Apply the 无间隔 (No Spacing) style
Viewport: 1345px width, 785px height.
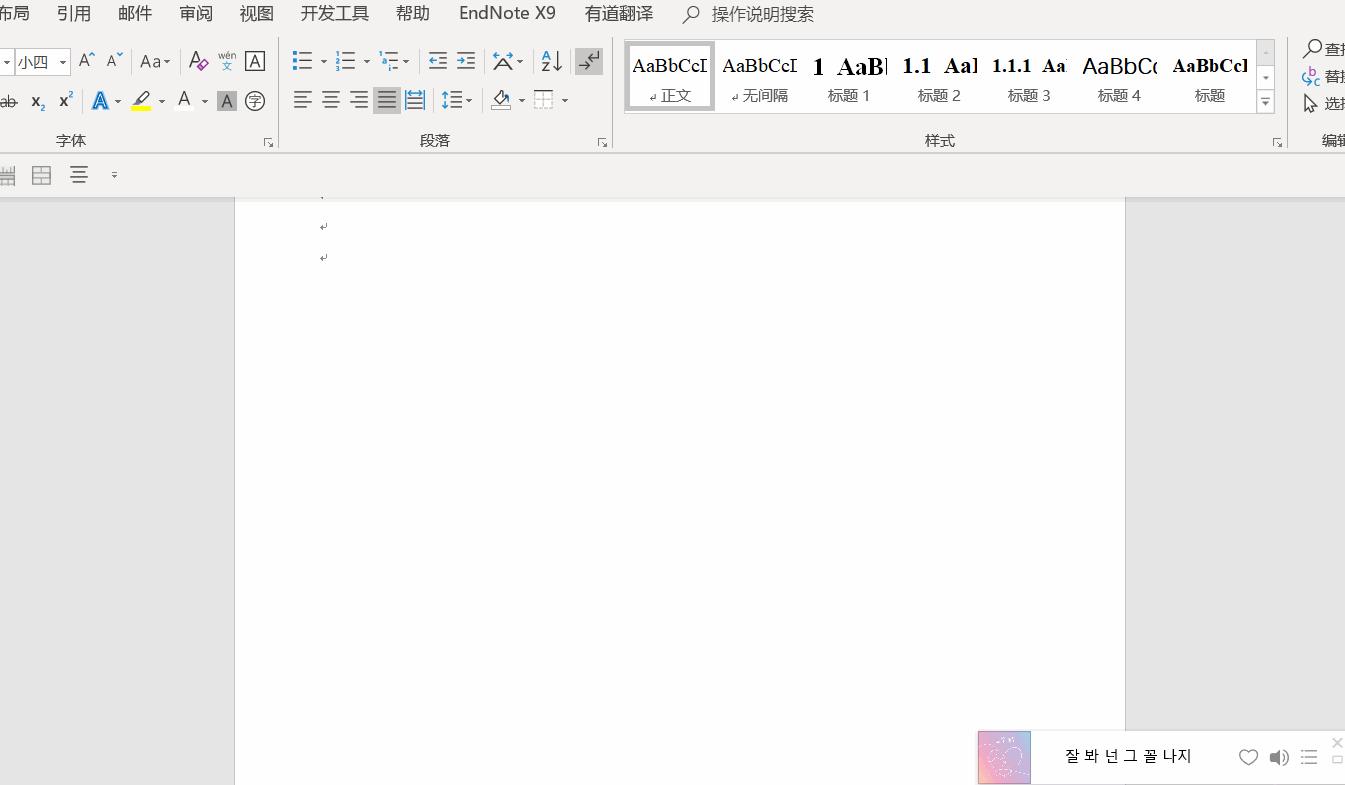click(x=760, y=76)
